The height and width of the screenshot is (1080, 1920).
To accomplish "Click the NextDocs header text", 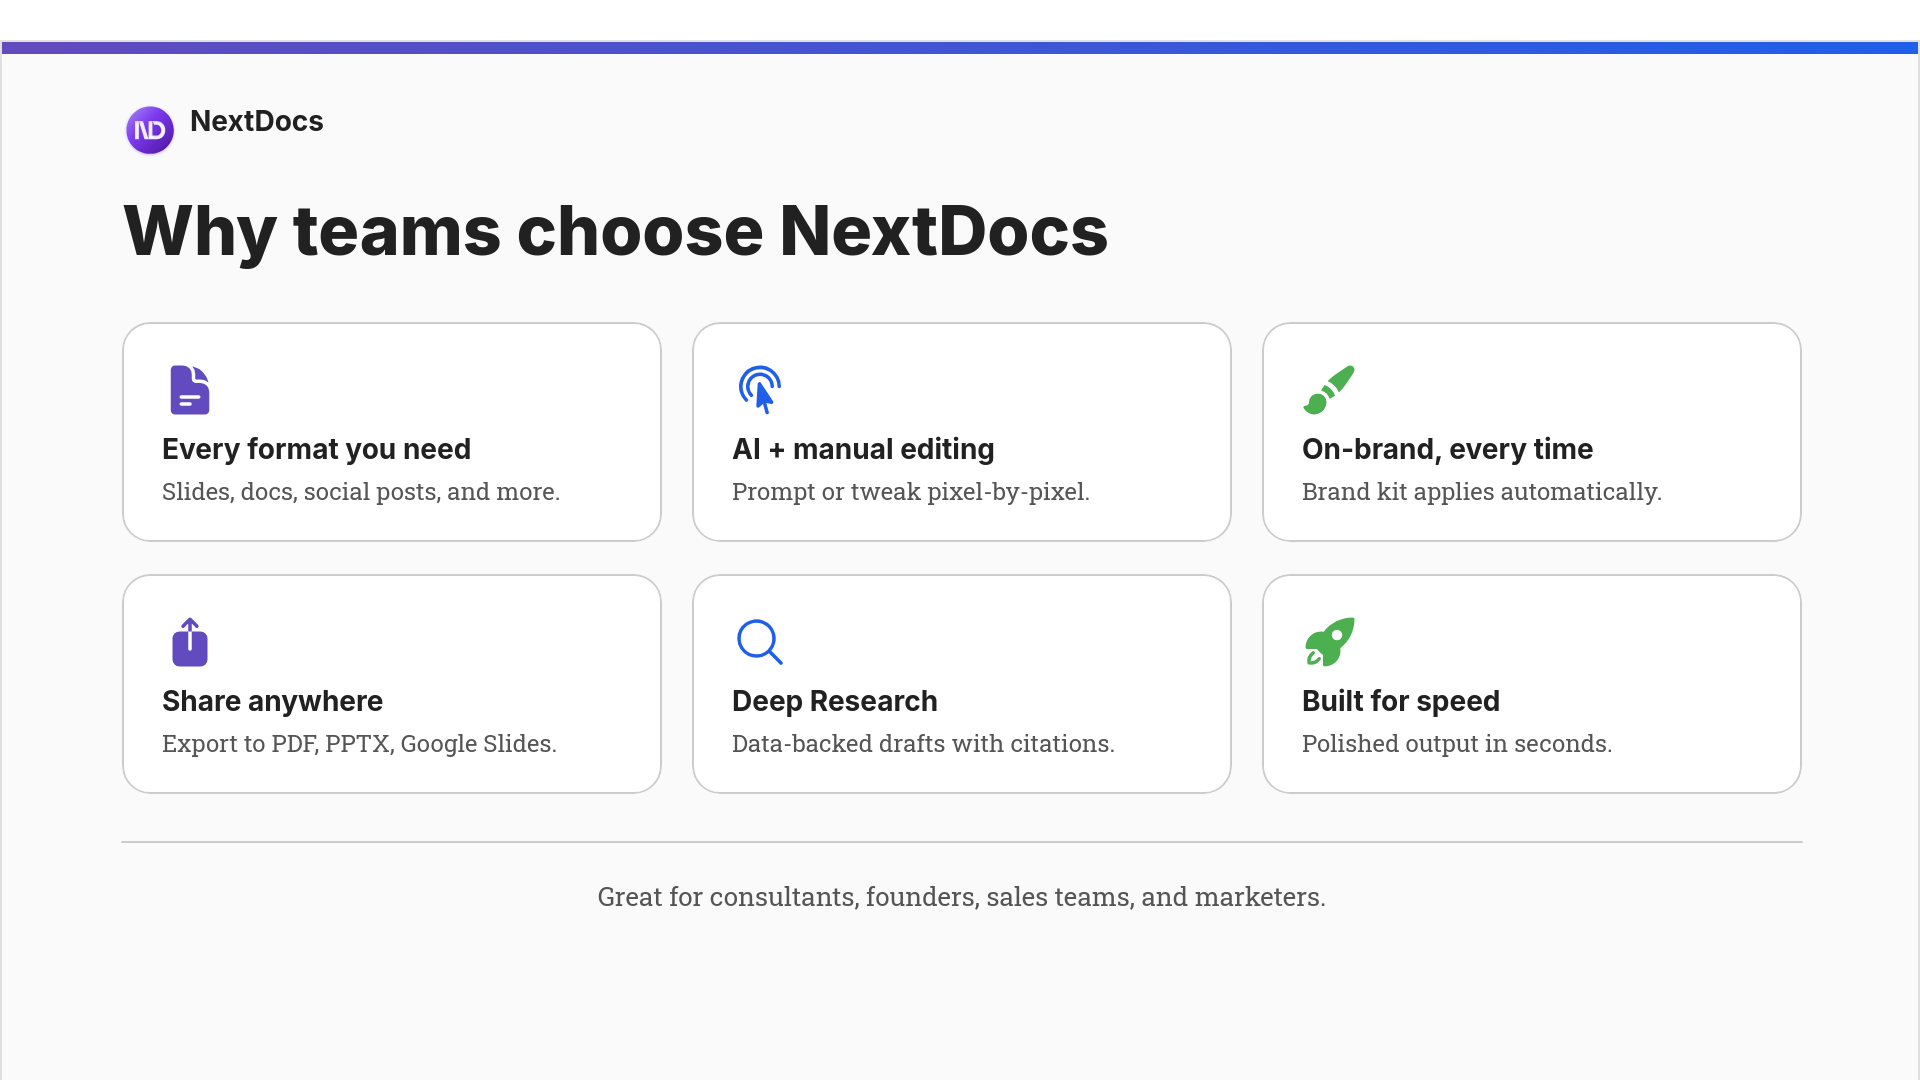I will click(256, 121).
